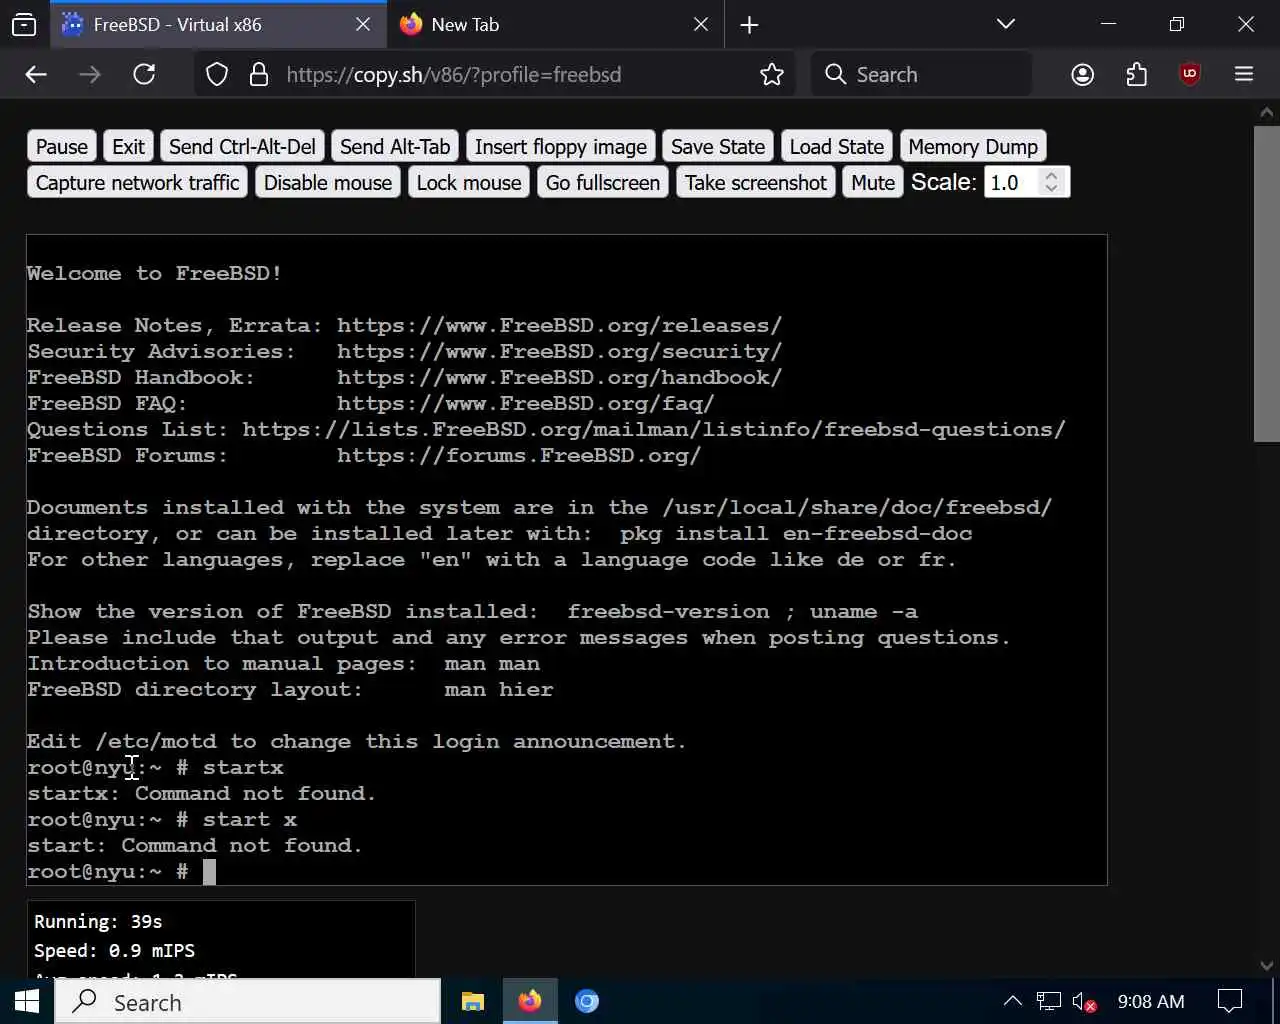Click inside the FreeBSD terminal at the cursor
Image resolution: width=1280 pixels, height=1024 pixels.
209,872
